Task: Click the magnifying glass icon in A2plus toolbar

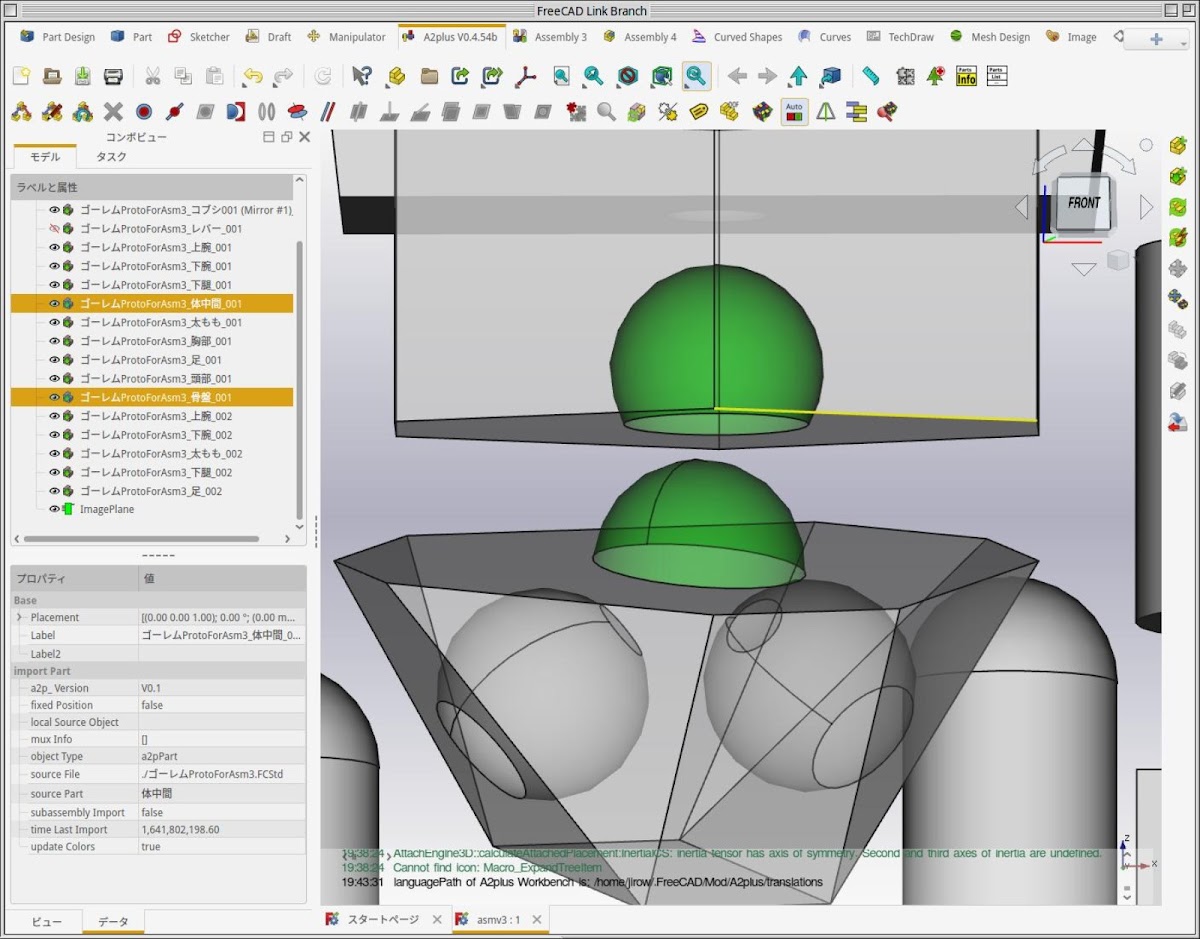Action: pos(606,111)
